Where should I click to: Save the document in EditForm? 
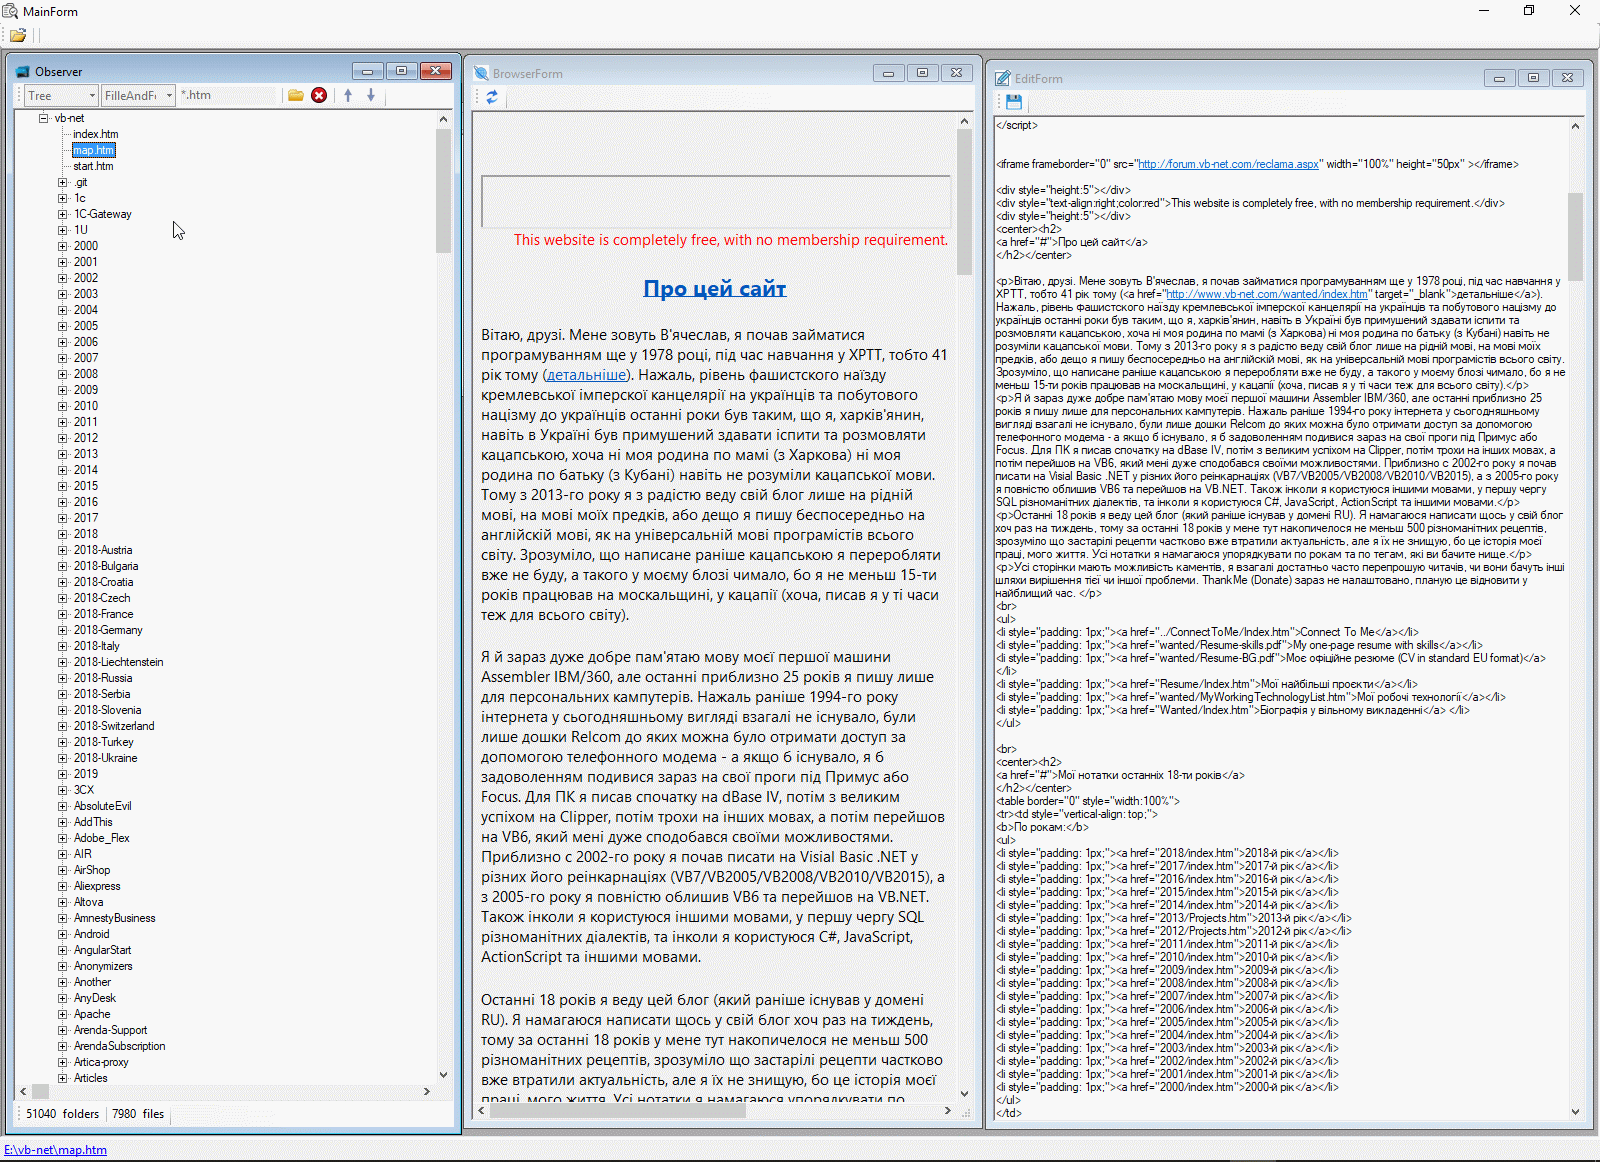pos(1014,102)
